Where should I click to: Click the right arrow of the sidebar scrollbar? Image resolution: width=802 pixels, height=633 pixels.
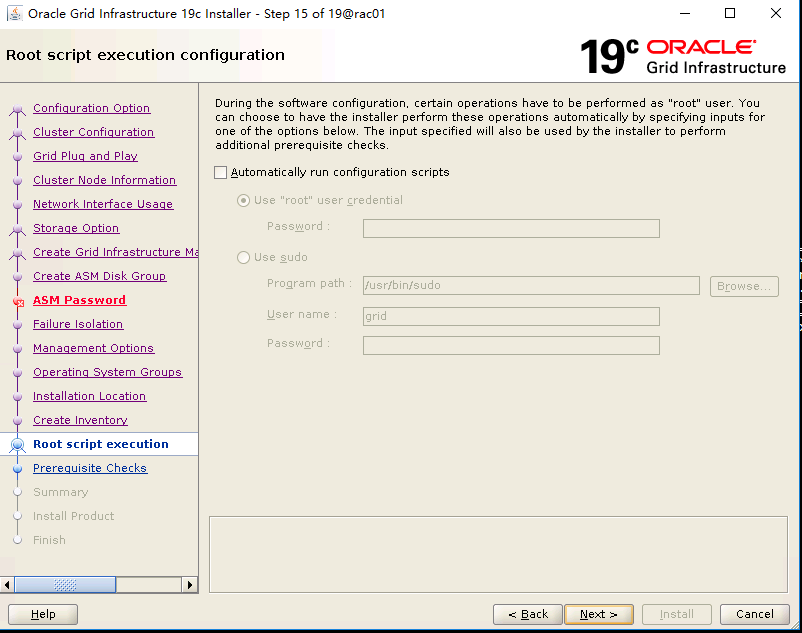pyautogui.click(x=190, y=584)
